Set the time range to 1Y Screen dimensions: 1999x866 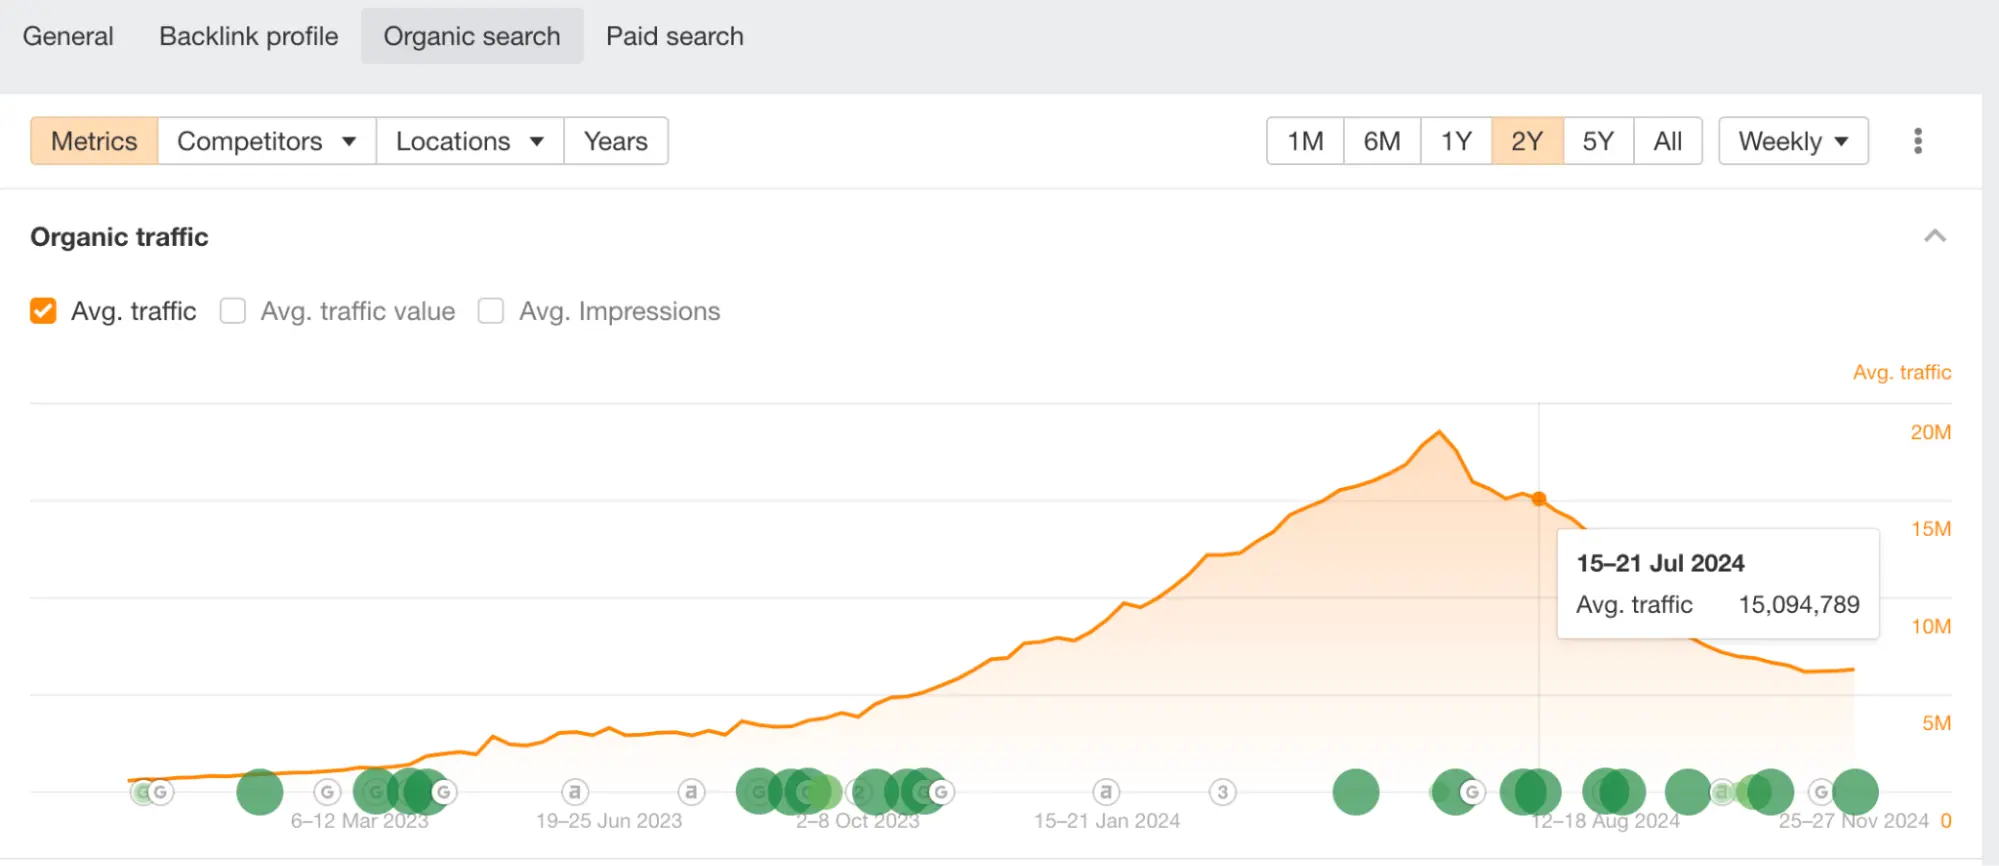click(1456, 141)
